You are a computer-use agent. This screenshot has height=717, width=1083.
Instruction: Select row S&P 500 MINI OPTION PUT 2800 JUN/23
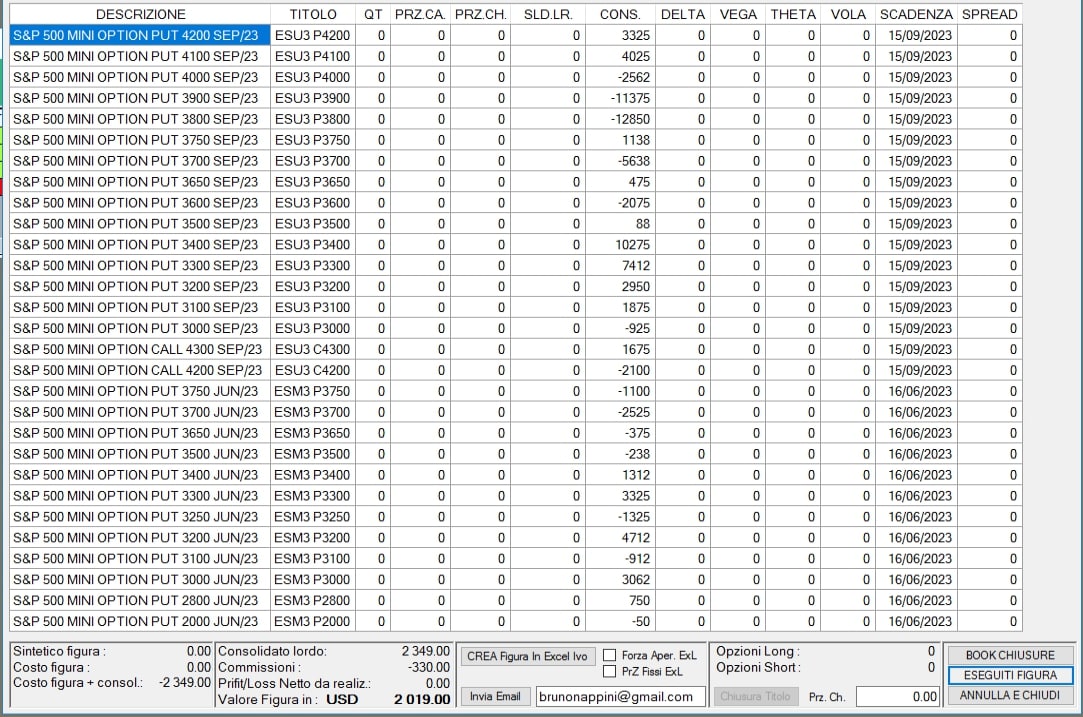(x=516, y=600)
